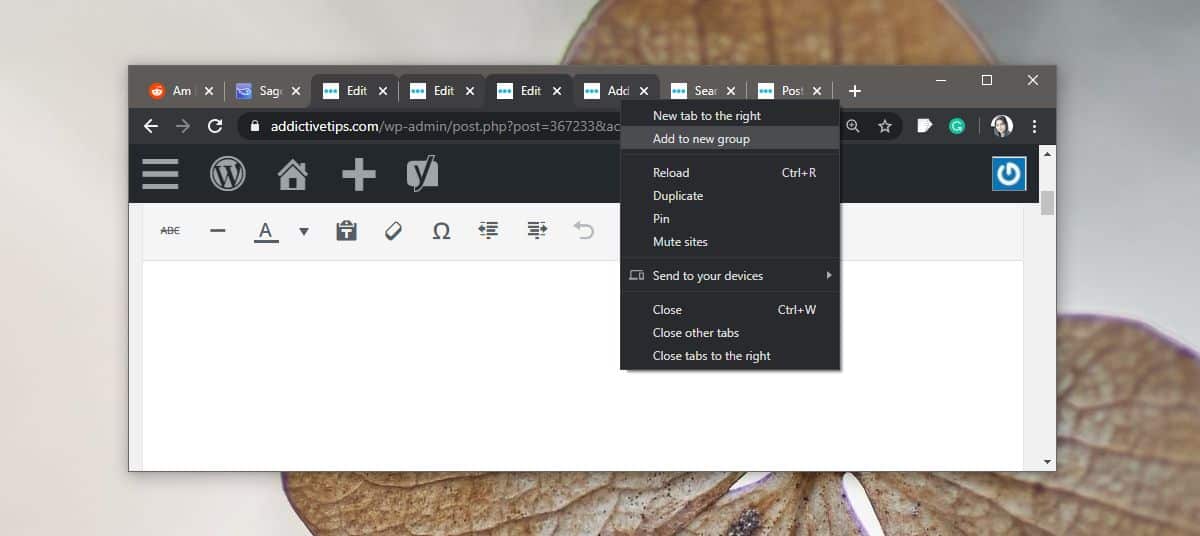Open the text color dropdown arrow
This screenshot has width=1200, height=536.
click(x=304, y=231)
